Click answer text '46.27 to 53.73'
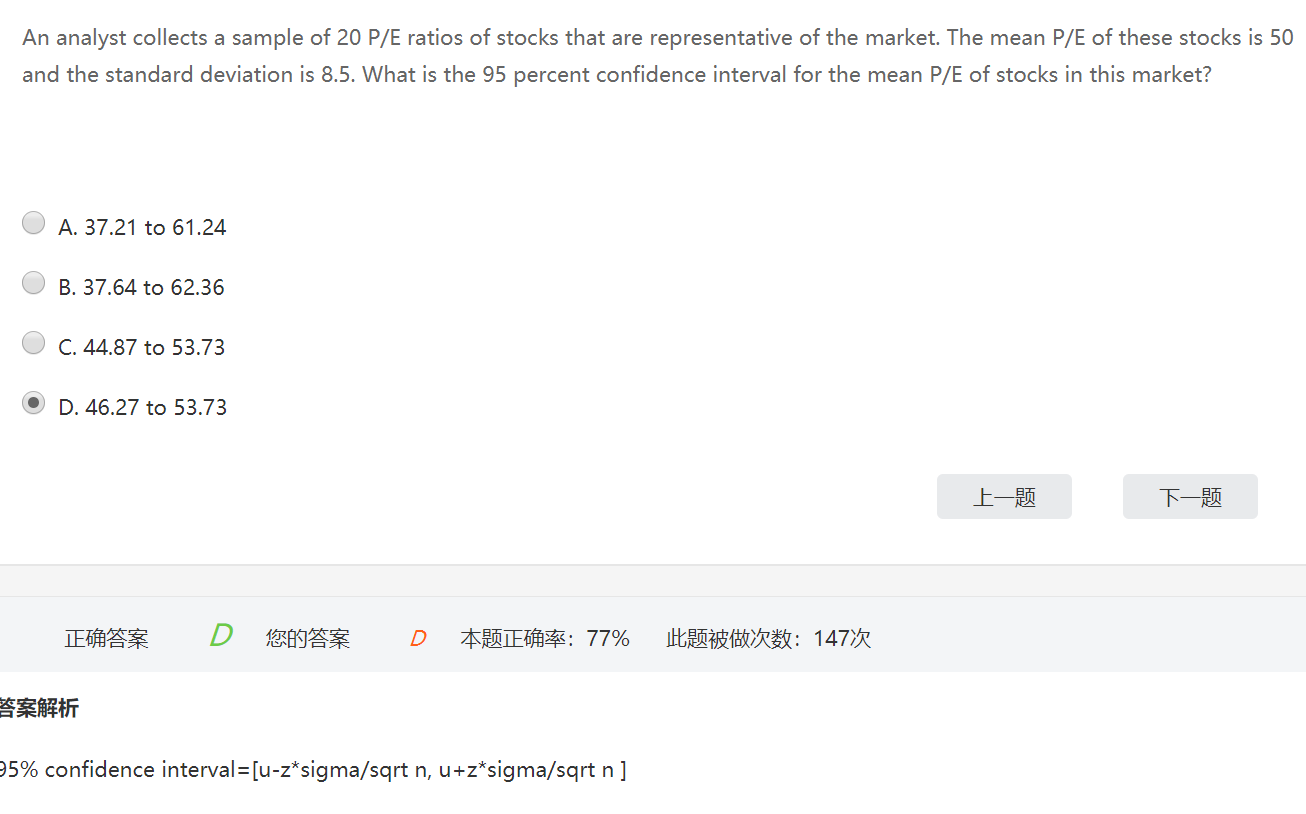 pyautogui.click(x=155, y=408)
